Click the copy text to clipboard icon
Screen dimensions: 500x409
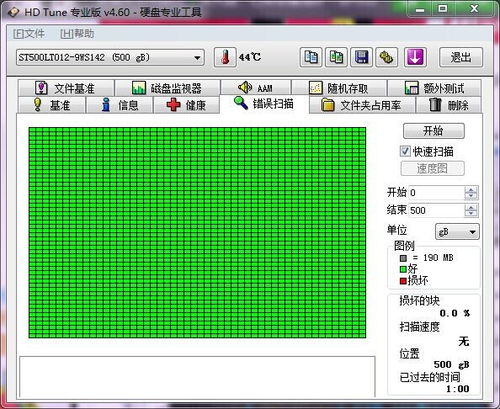tap(311, 57)
